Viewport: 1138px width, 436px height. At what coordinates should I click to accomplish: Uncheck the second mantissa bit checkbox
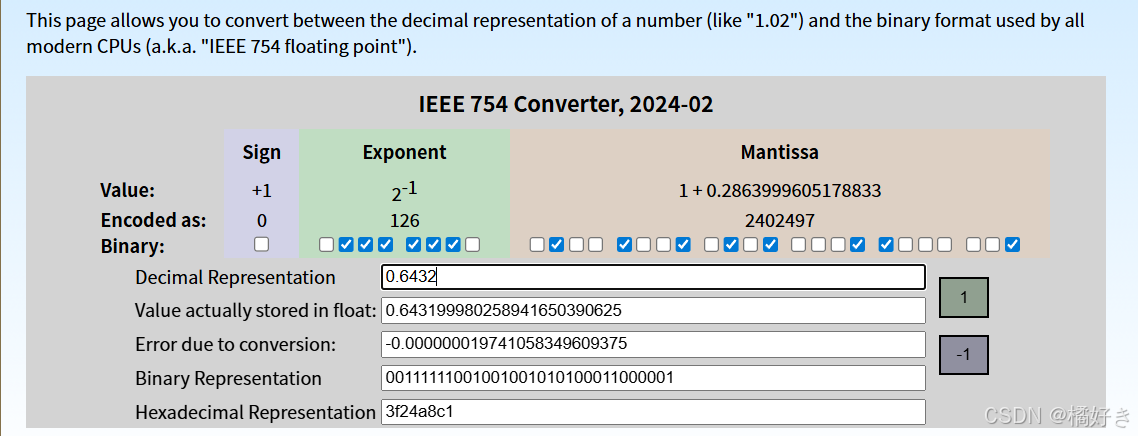point(556,244)
